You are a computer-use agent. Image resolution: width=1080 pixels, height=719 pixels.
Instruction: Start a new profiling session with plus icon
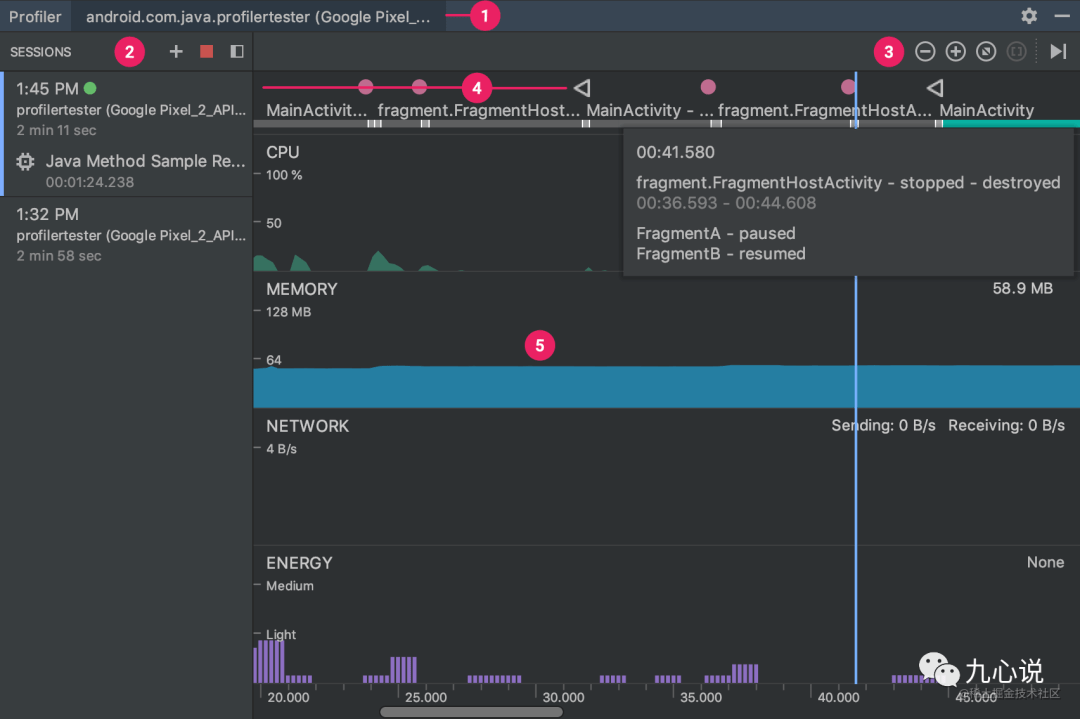click(x=176, y=52)
